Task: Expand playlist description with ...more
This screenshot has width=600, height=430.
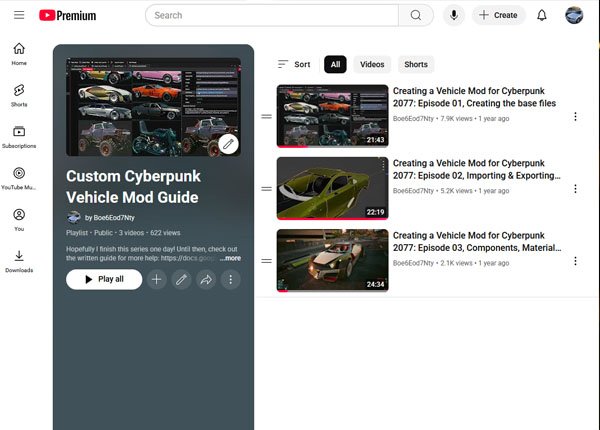Action: coord(230,258)
